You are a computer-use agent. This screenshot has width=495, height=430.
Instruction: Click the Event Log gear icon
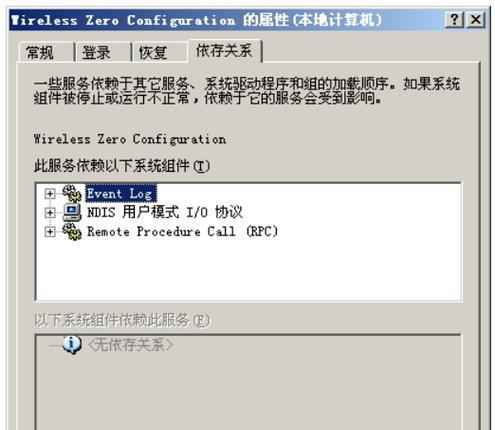[x=72, y=193]
